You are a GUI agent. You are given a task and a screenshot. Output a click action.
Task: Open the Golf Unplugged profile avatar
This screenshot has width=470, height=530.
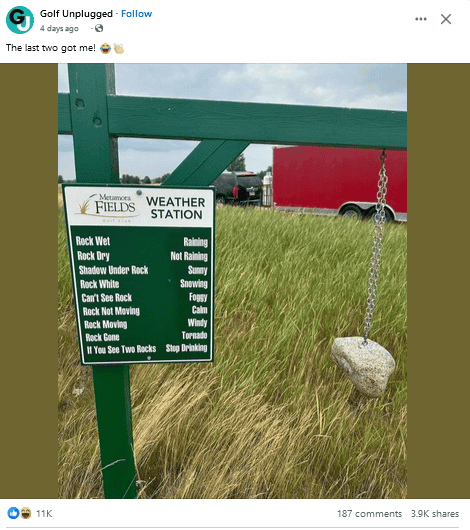tap(20, 20)
